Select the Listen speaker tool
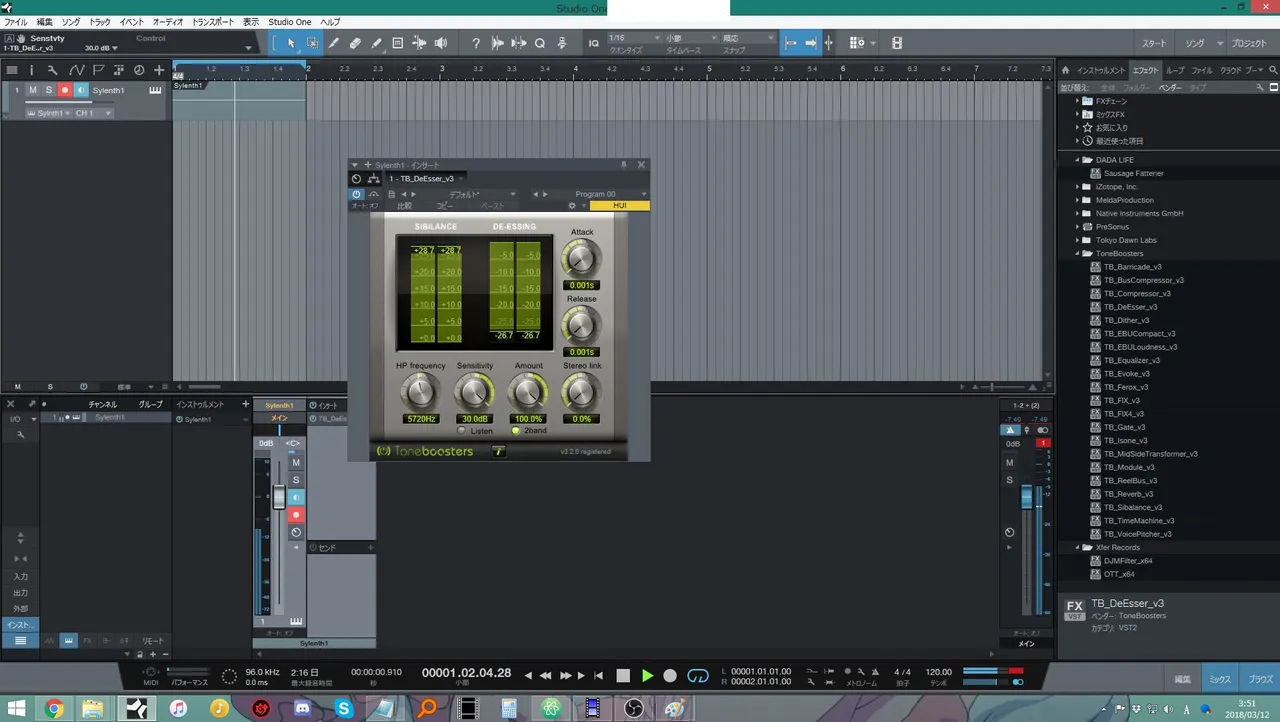 [x=441, y=43]
